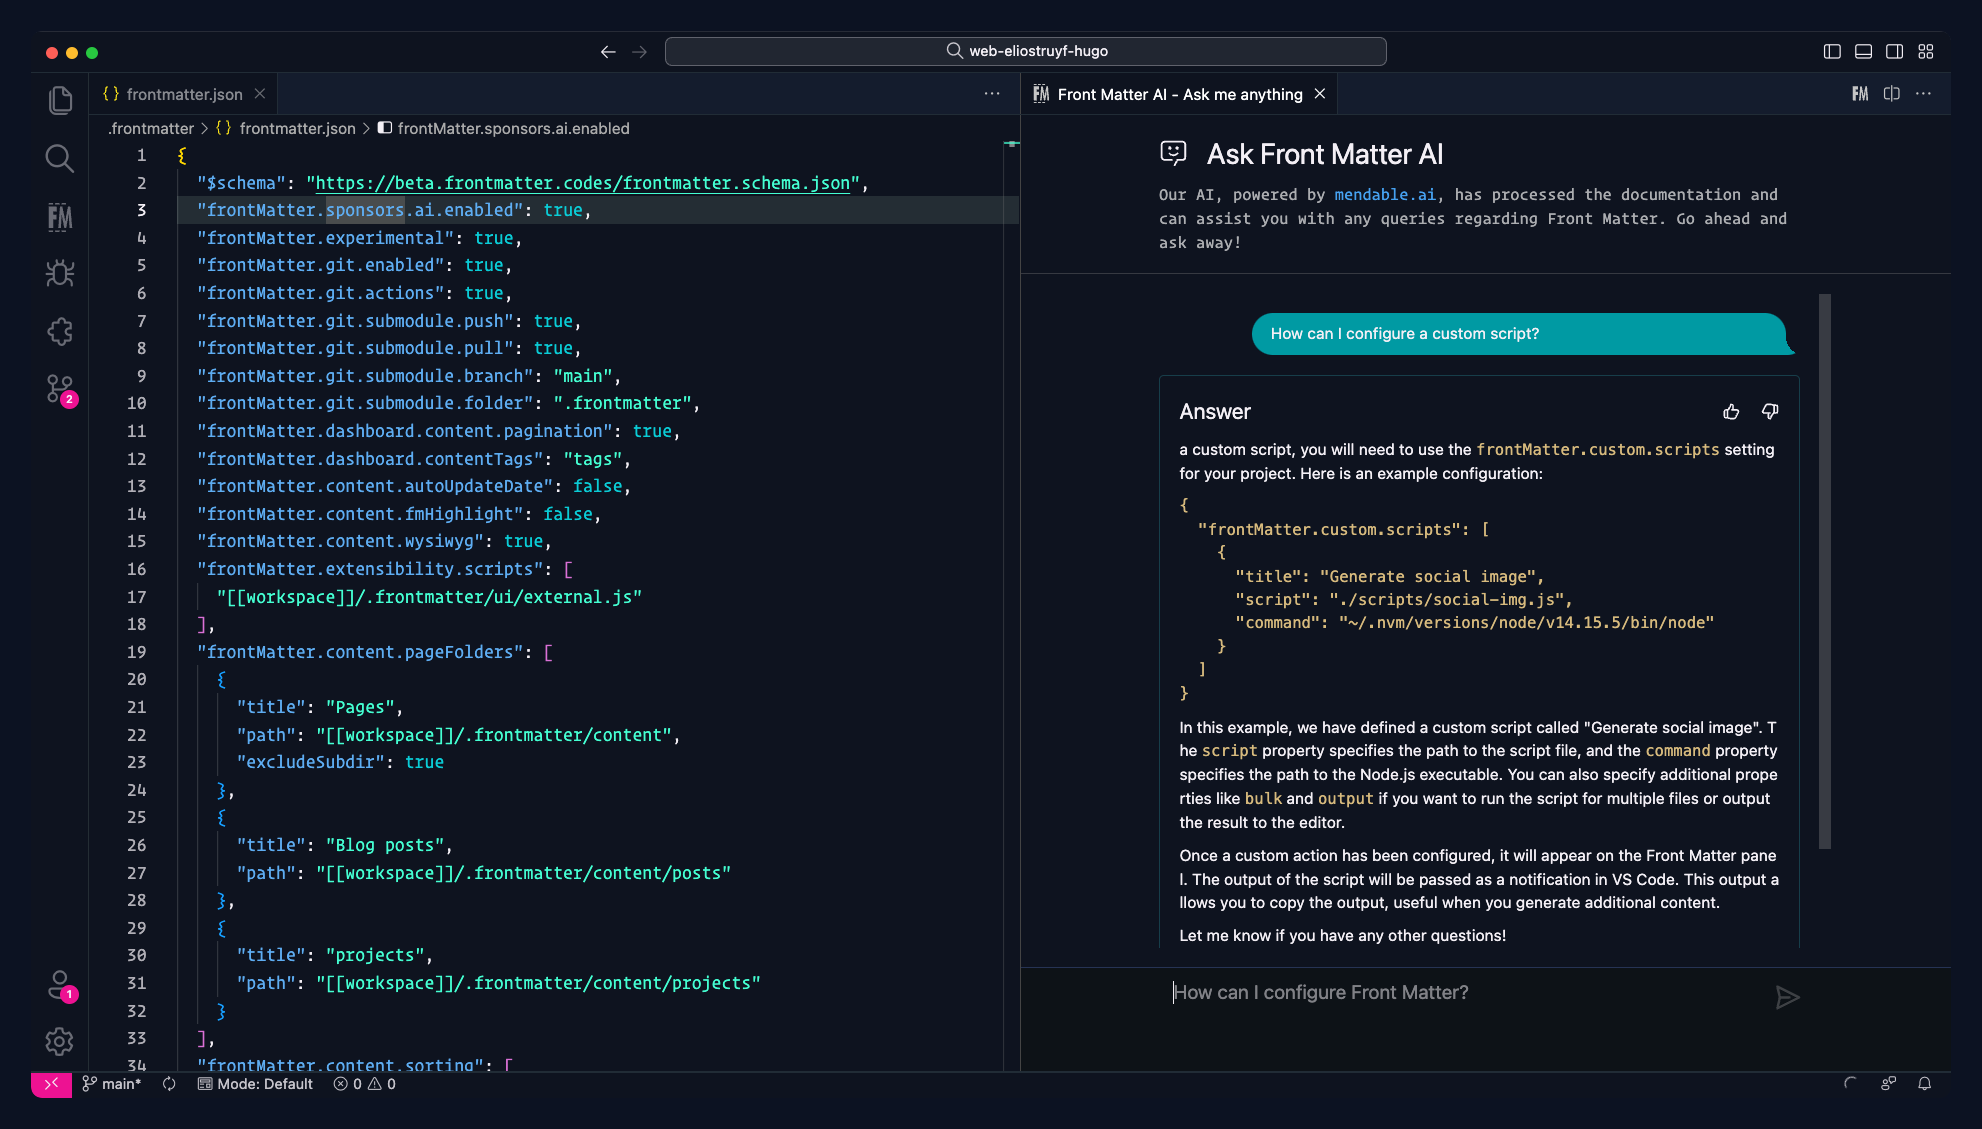
Task: Click the send arrow in chat
Action: click(x=1787, y=997)
